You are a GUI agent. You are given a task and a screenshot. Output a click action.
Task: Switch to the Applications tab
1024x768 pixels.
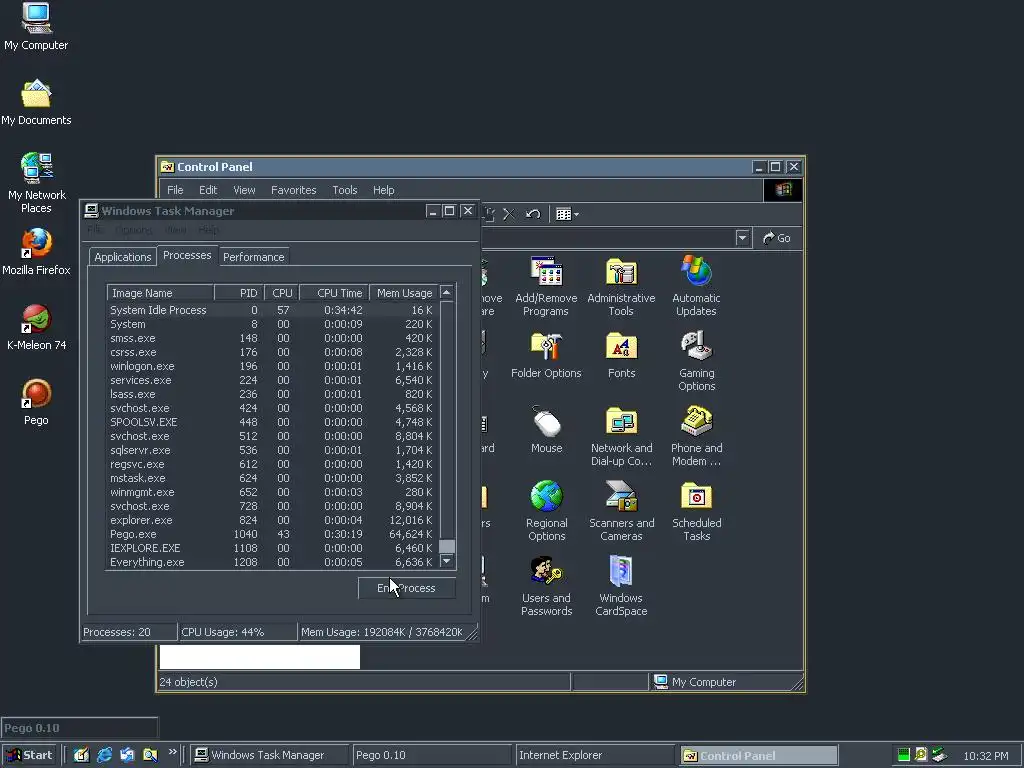pos(123,257)
